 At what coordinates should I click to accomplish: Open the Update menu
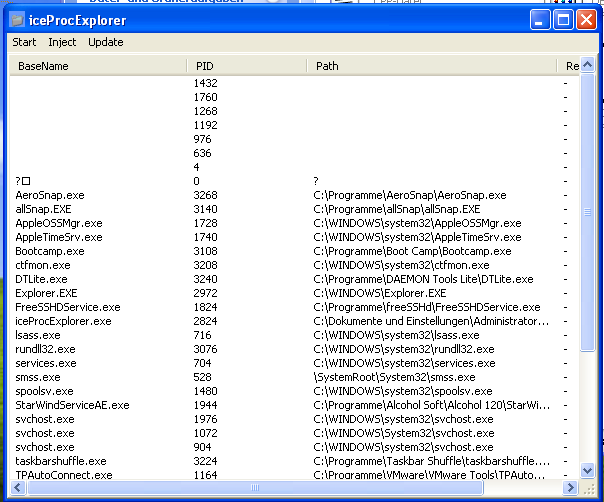point(106,42)
